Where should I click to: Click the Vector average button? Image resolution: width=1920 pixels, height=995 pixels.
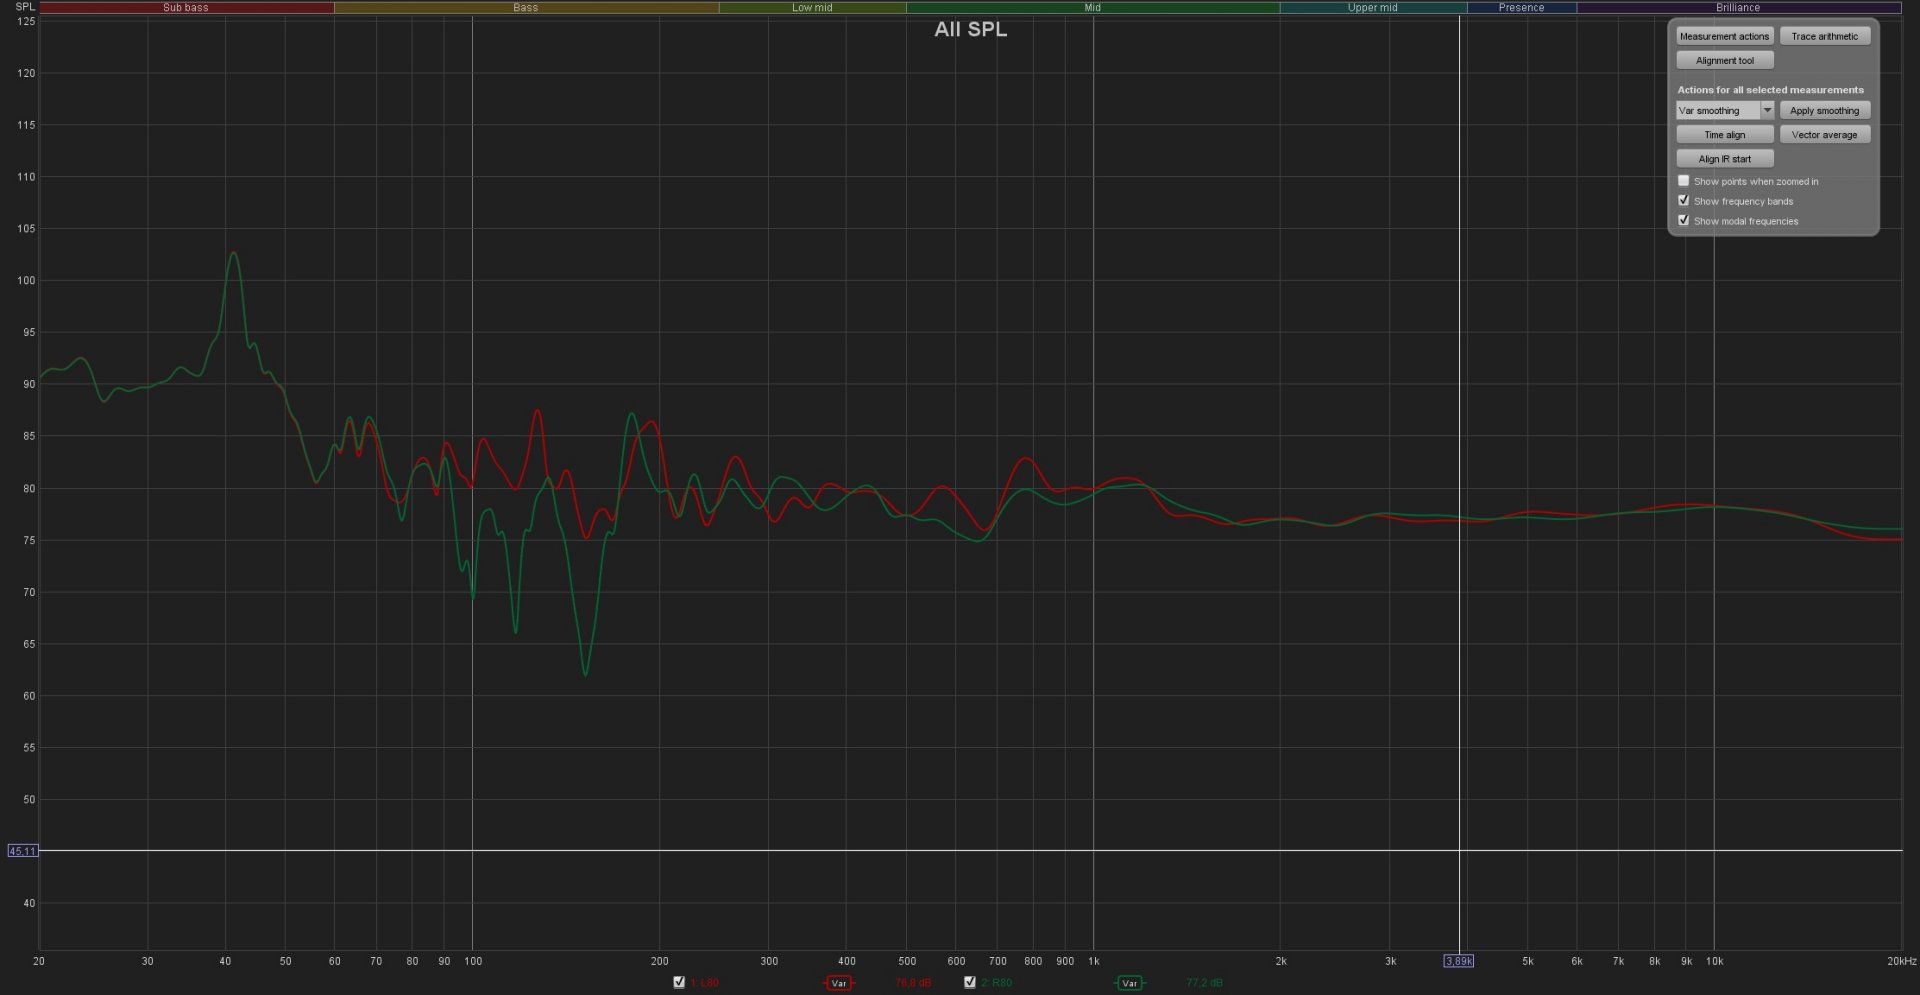(x=1824, y=135)
